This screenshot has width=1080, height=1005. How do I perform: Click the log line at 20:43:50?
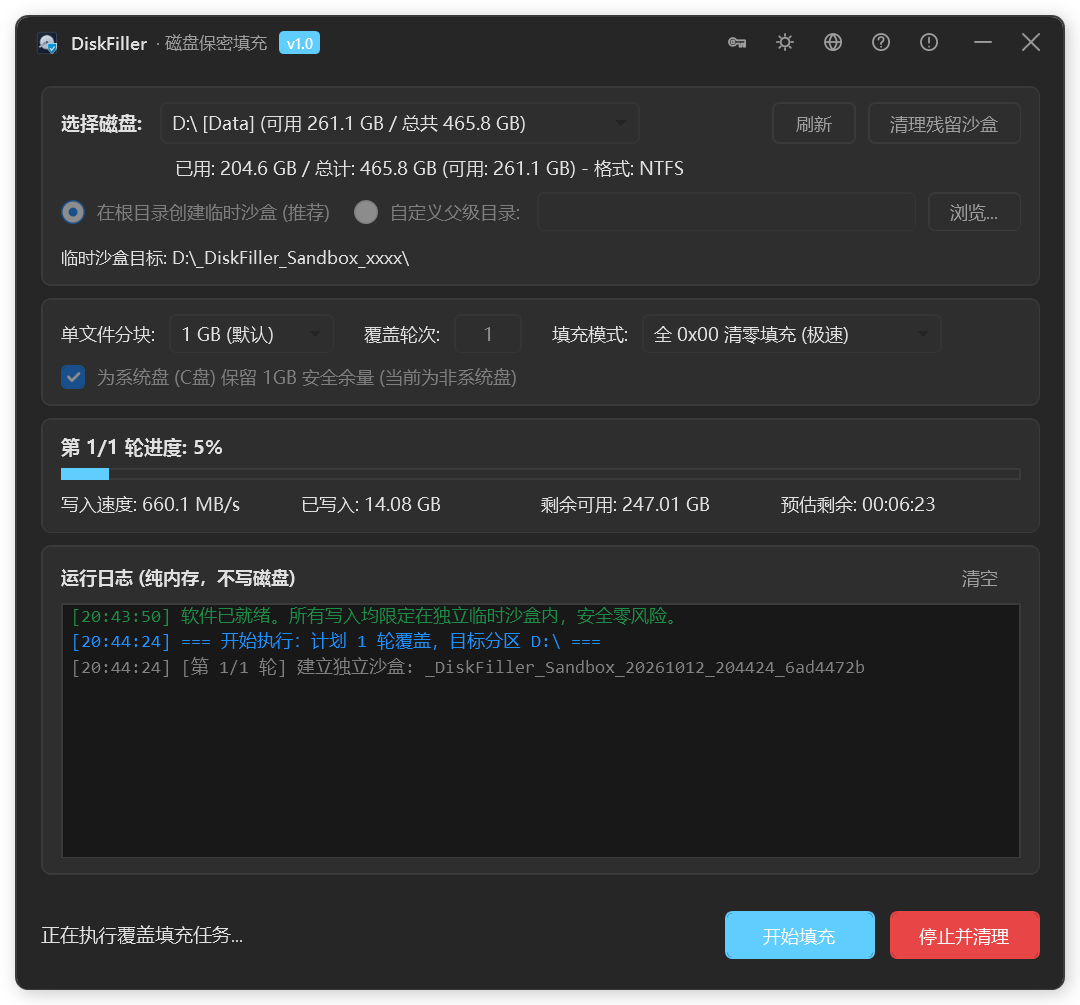[377, 616]
